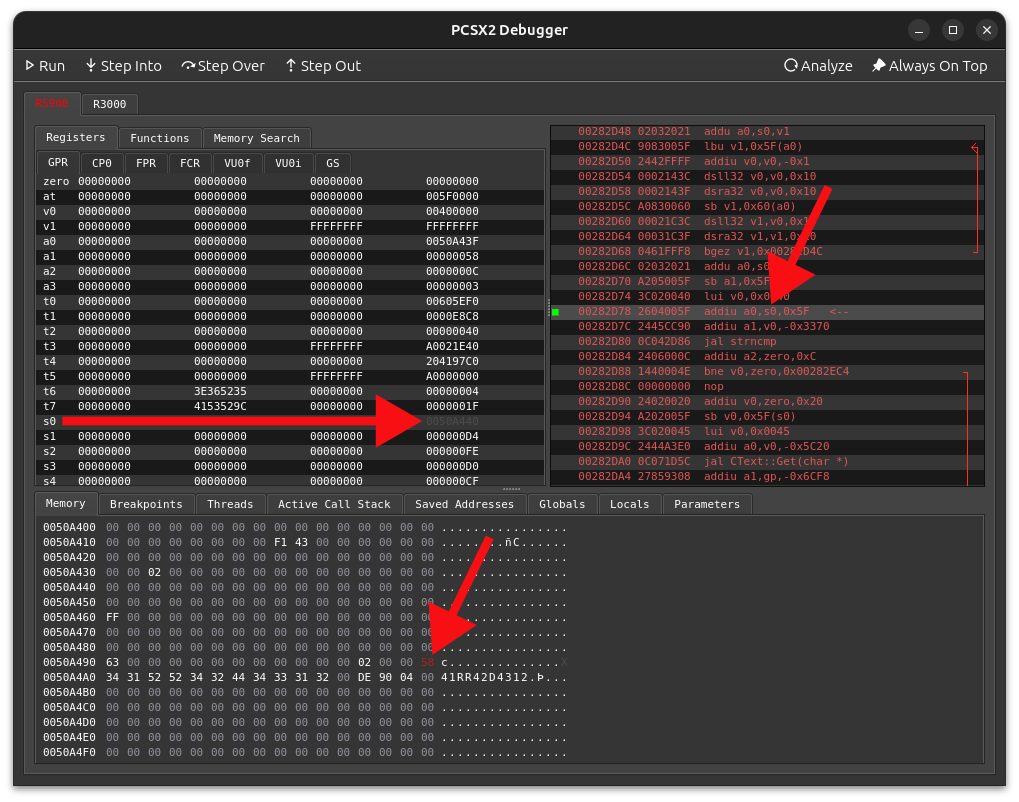Click the Run button label
The height and width of the screenshot is (802, 1019).
52,66
